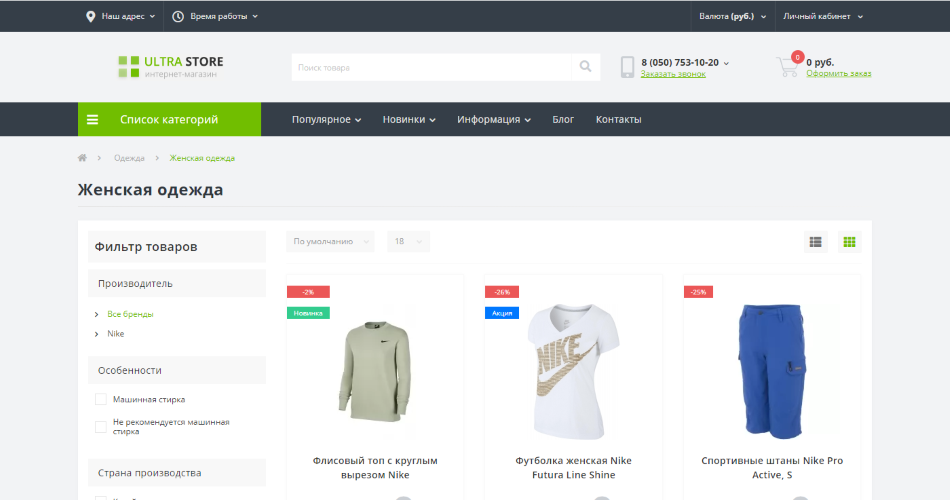950x500 pixels.
Task: Open the Блог page
Action: [x=563, y=119]
